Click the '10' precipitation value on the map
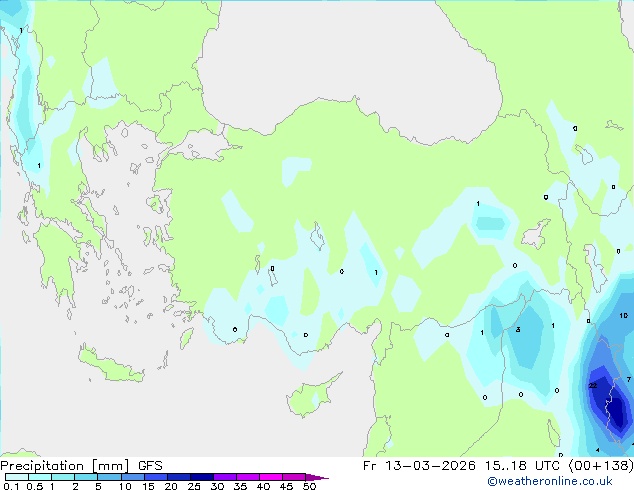 tap(623, 315)
